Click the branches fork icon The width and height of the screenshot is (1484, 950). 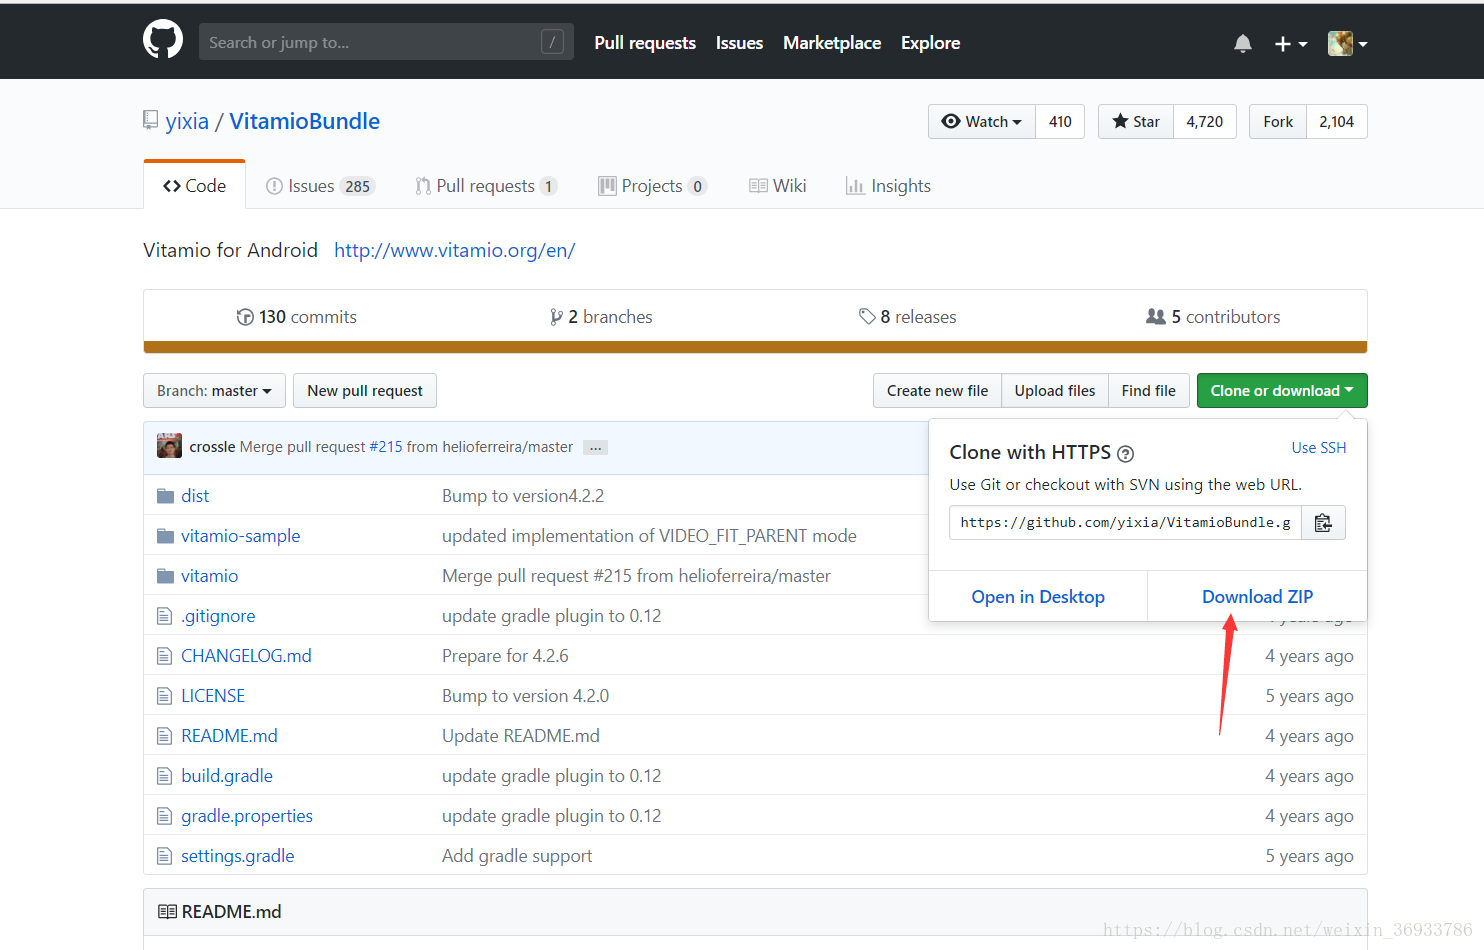[x=556, y=317]
